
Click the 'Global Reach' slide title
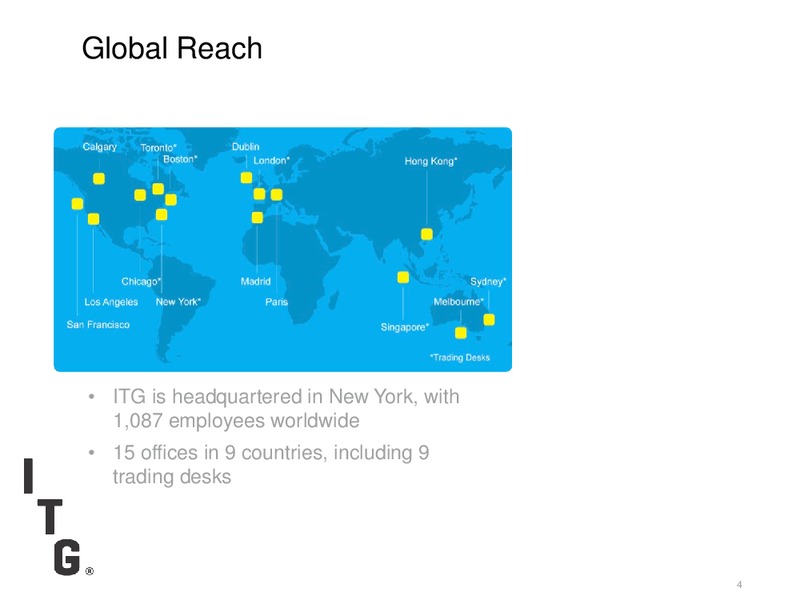tap(172, 48)
